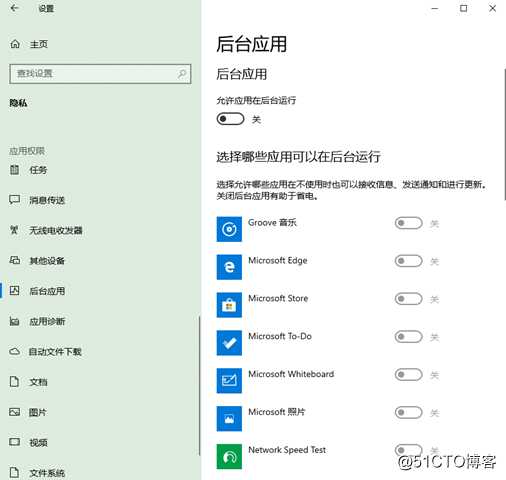Viewport: 506px width, 480px height.
Task: Click the magnifier icon in search box
Action: [x=182, y=73]
